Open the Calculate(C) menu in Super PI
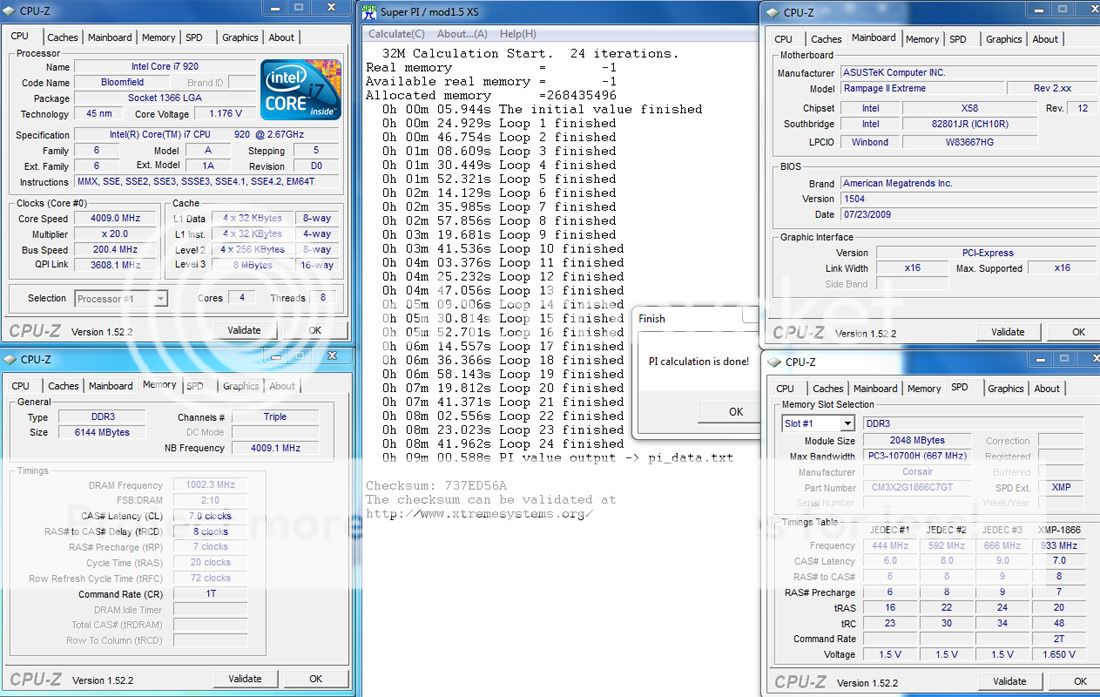Screen dimensions: 1100x697 click(x=396, y=34)
